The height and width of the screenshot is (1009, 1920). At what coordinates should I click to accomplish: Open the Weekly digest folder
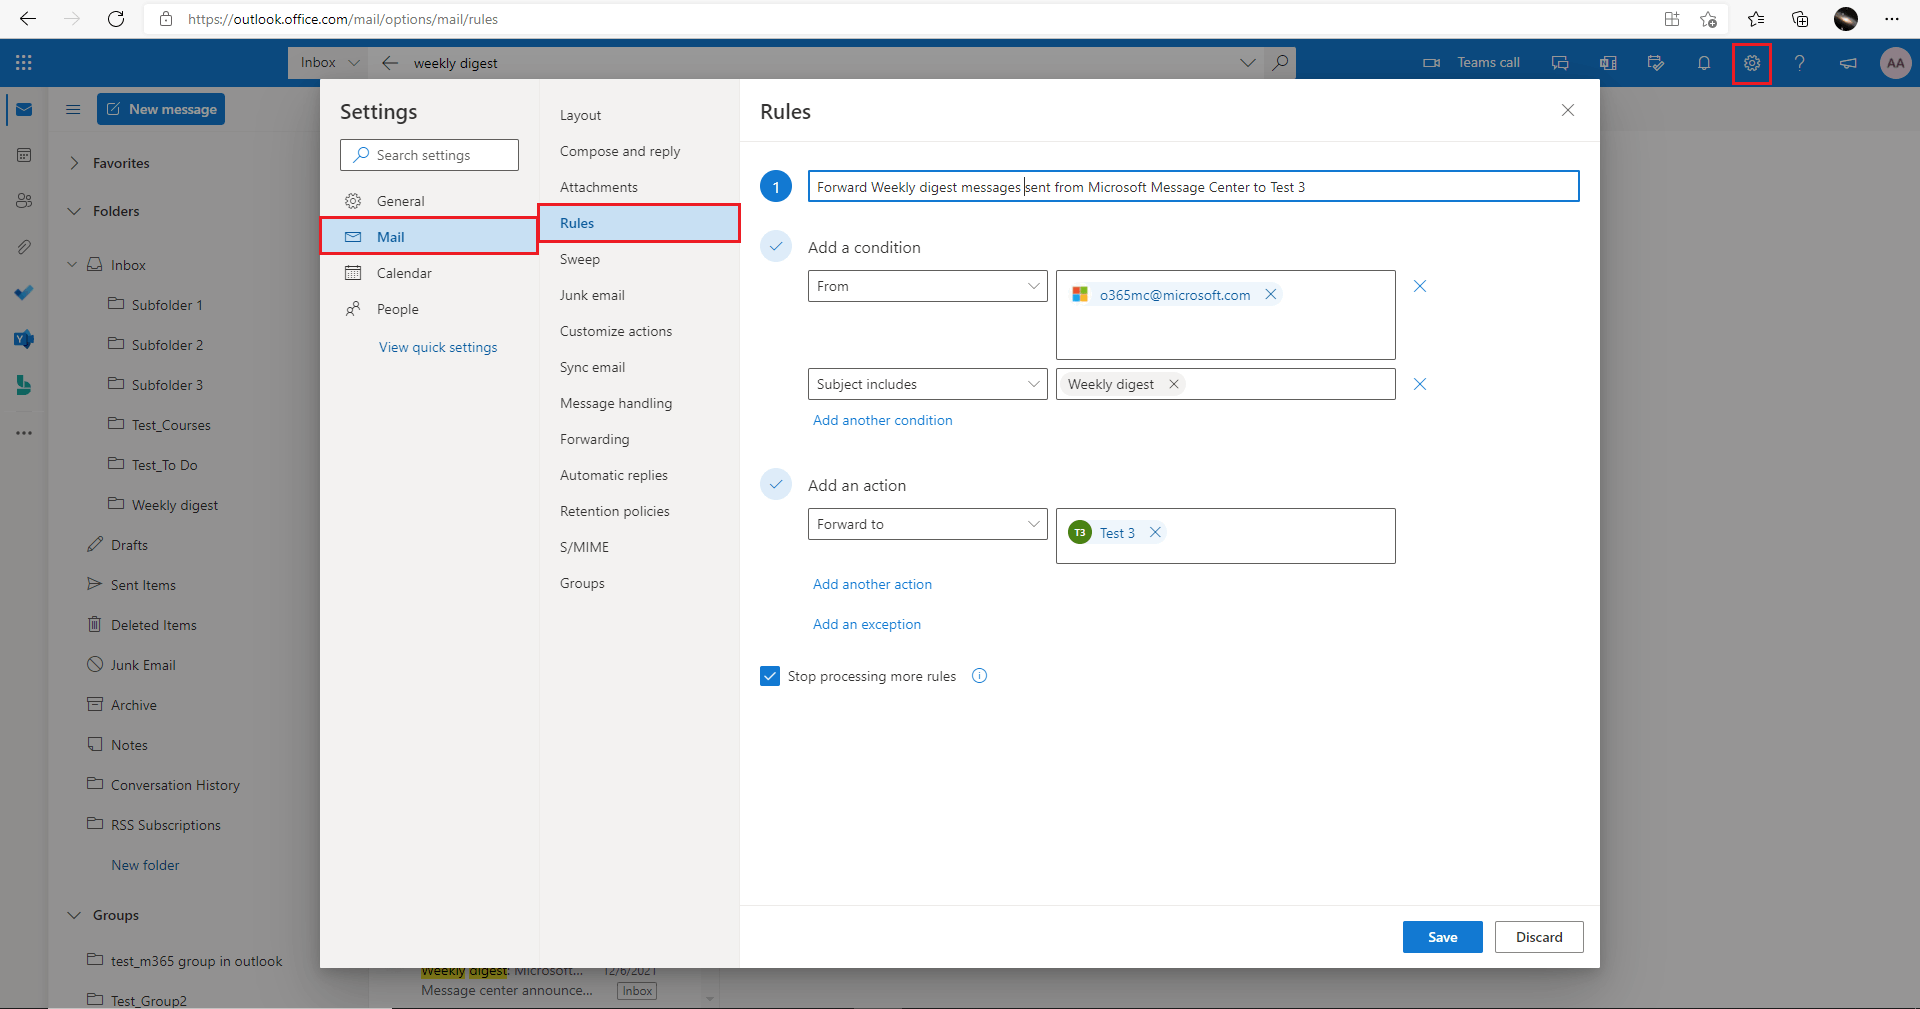click(x=174, y=505)
